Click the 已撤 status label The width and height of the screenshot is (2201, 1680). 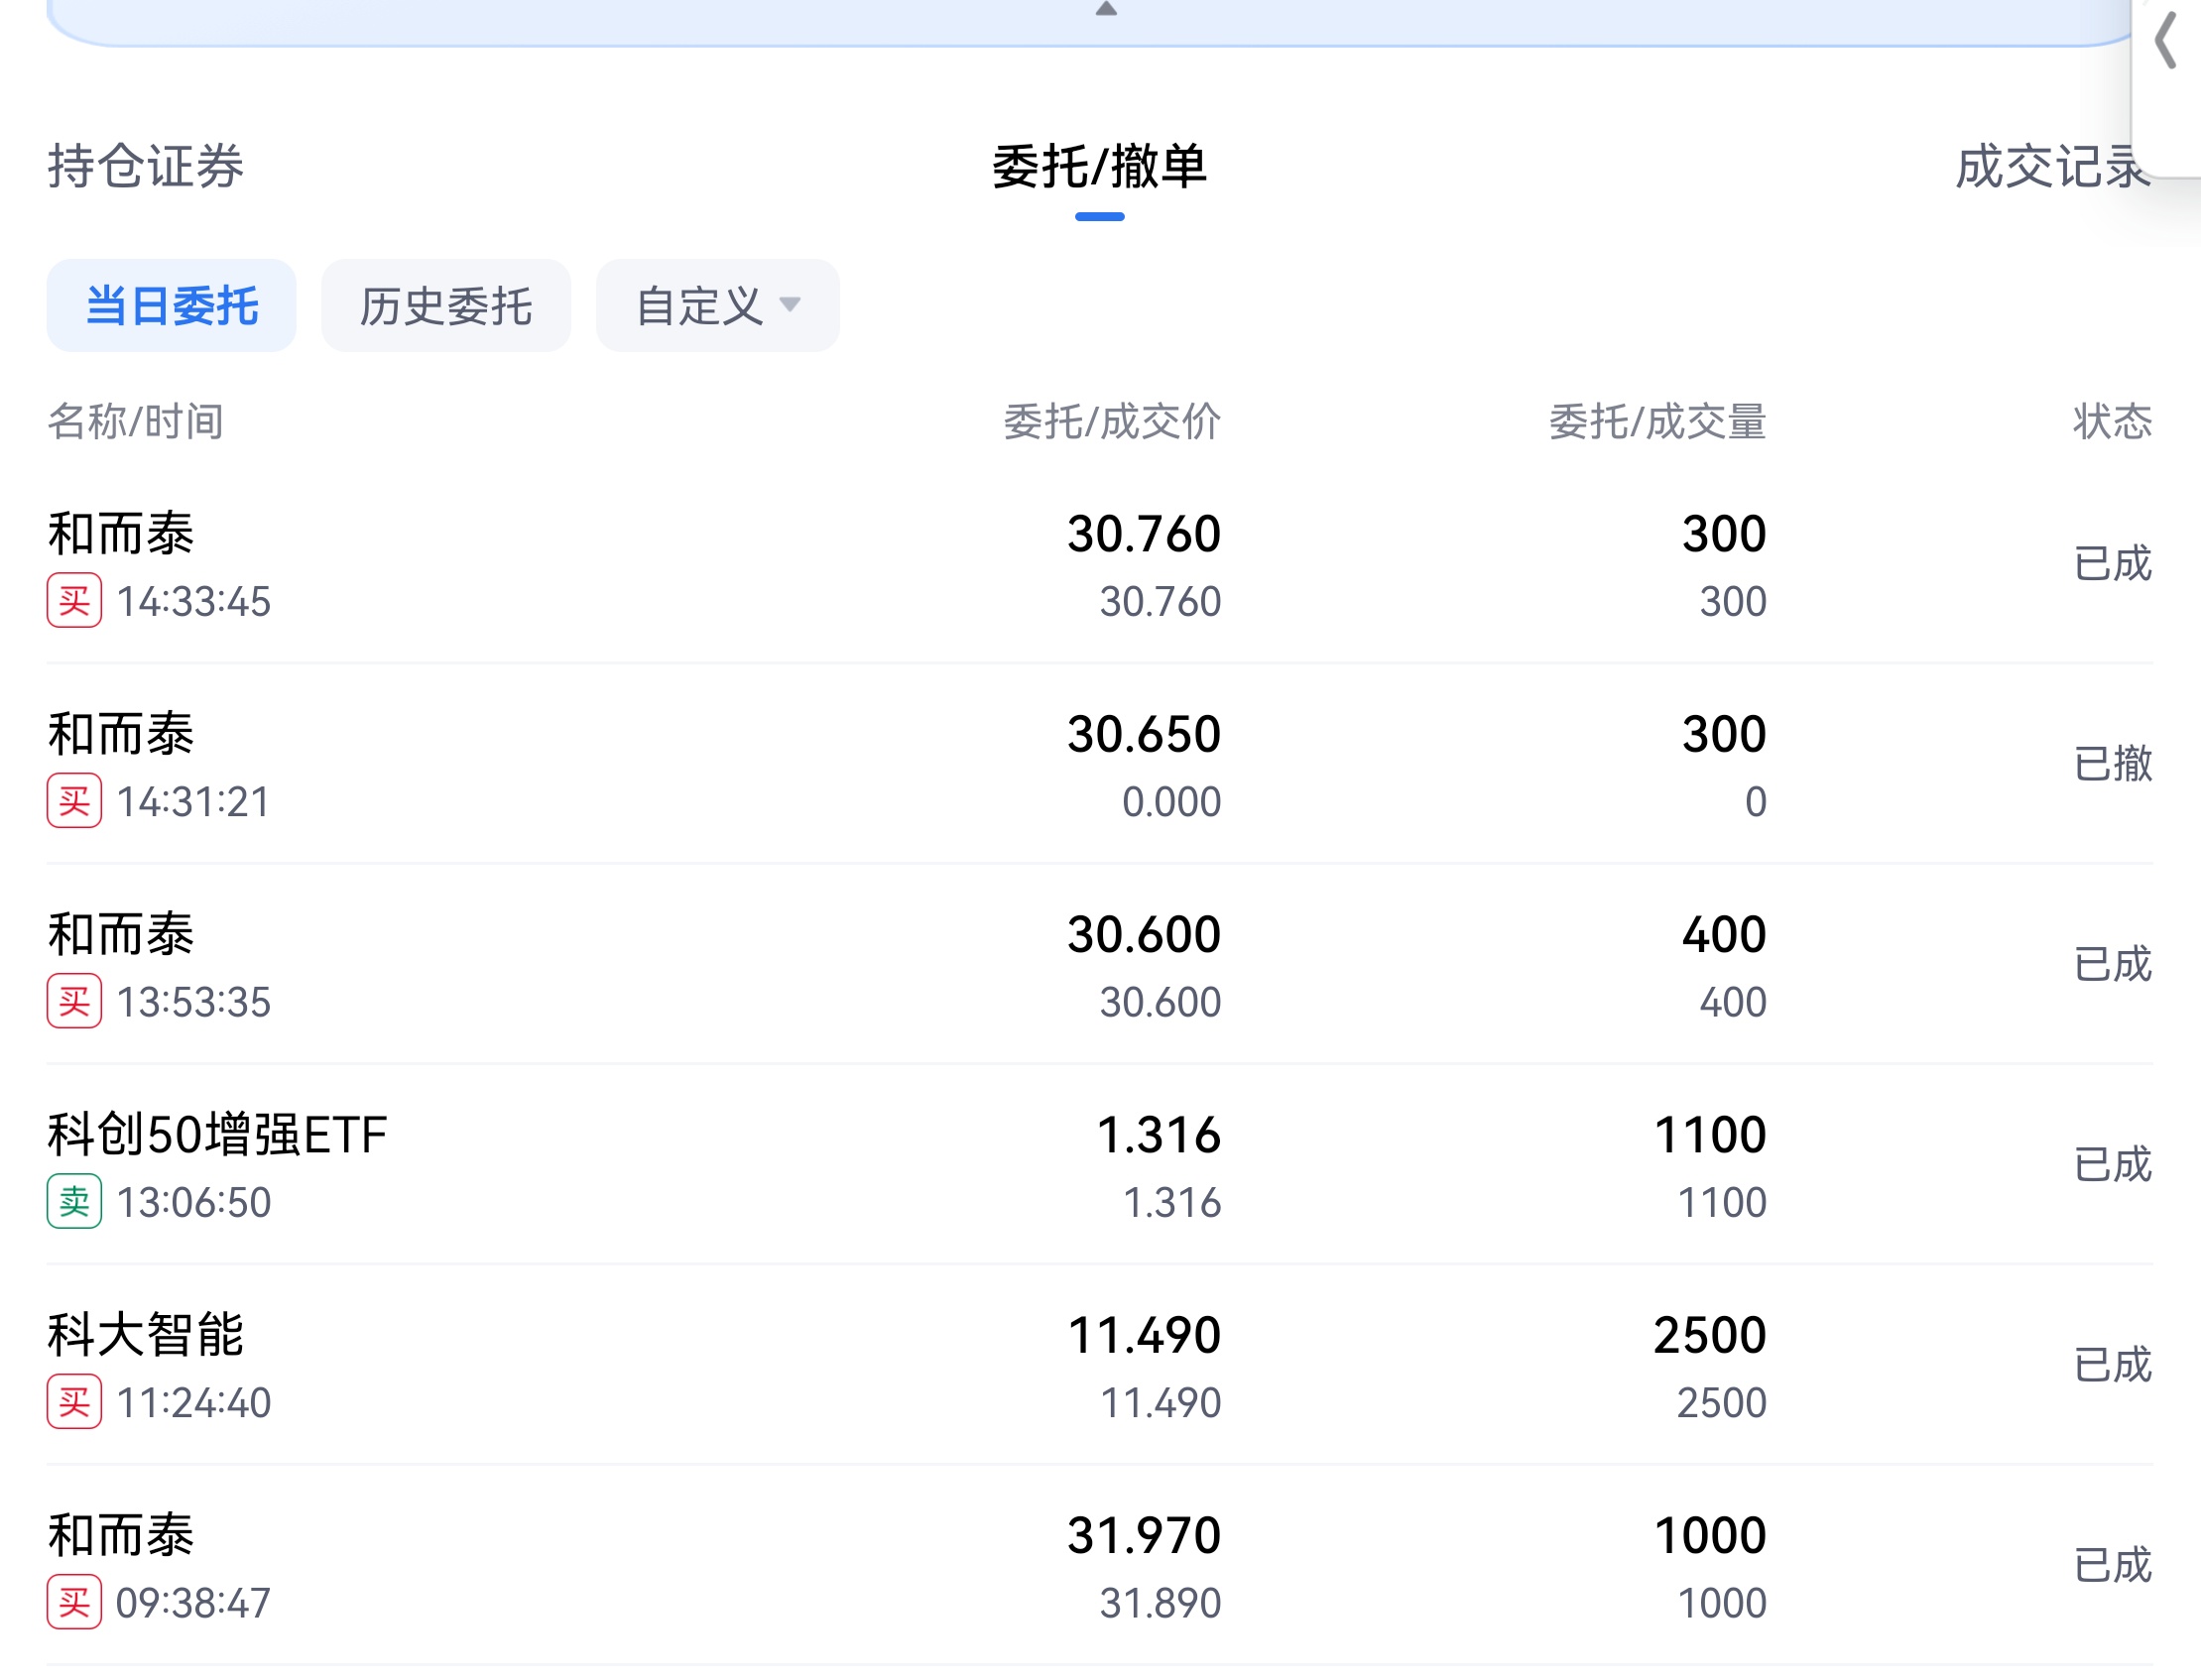[2112, 765]
